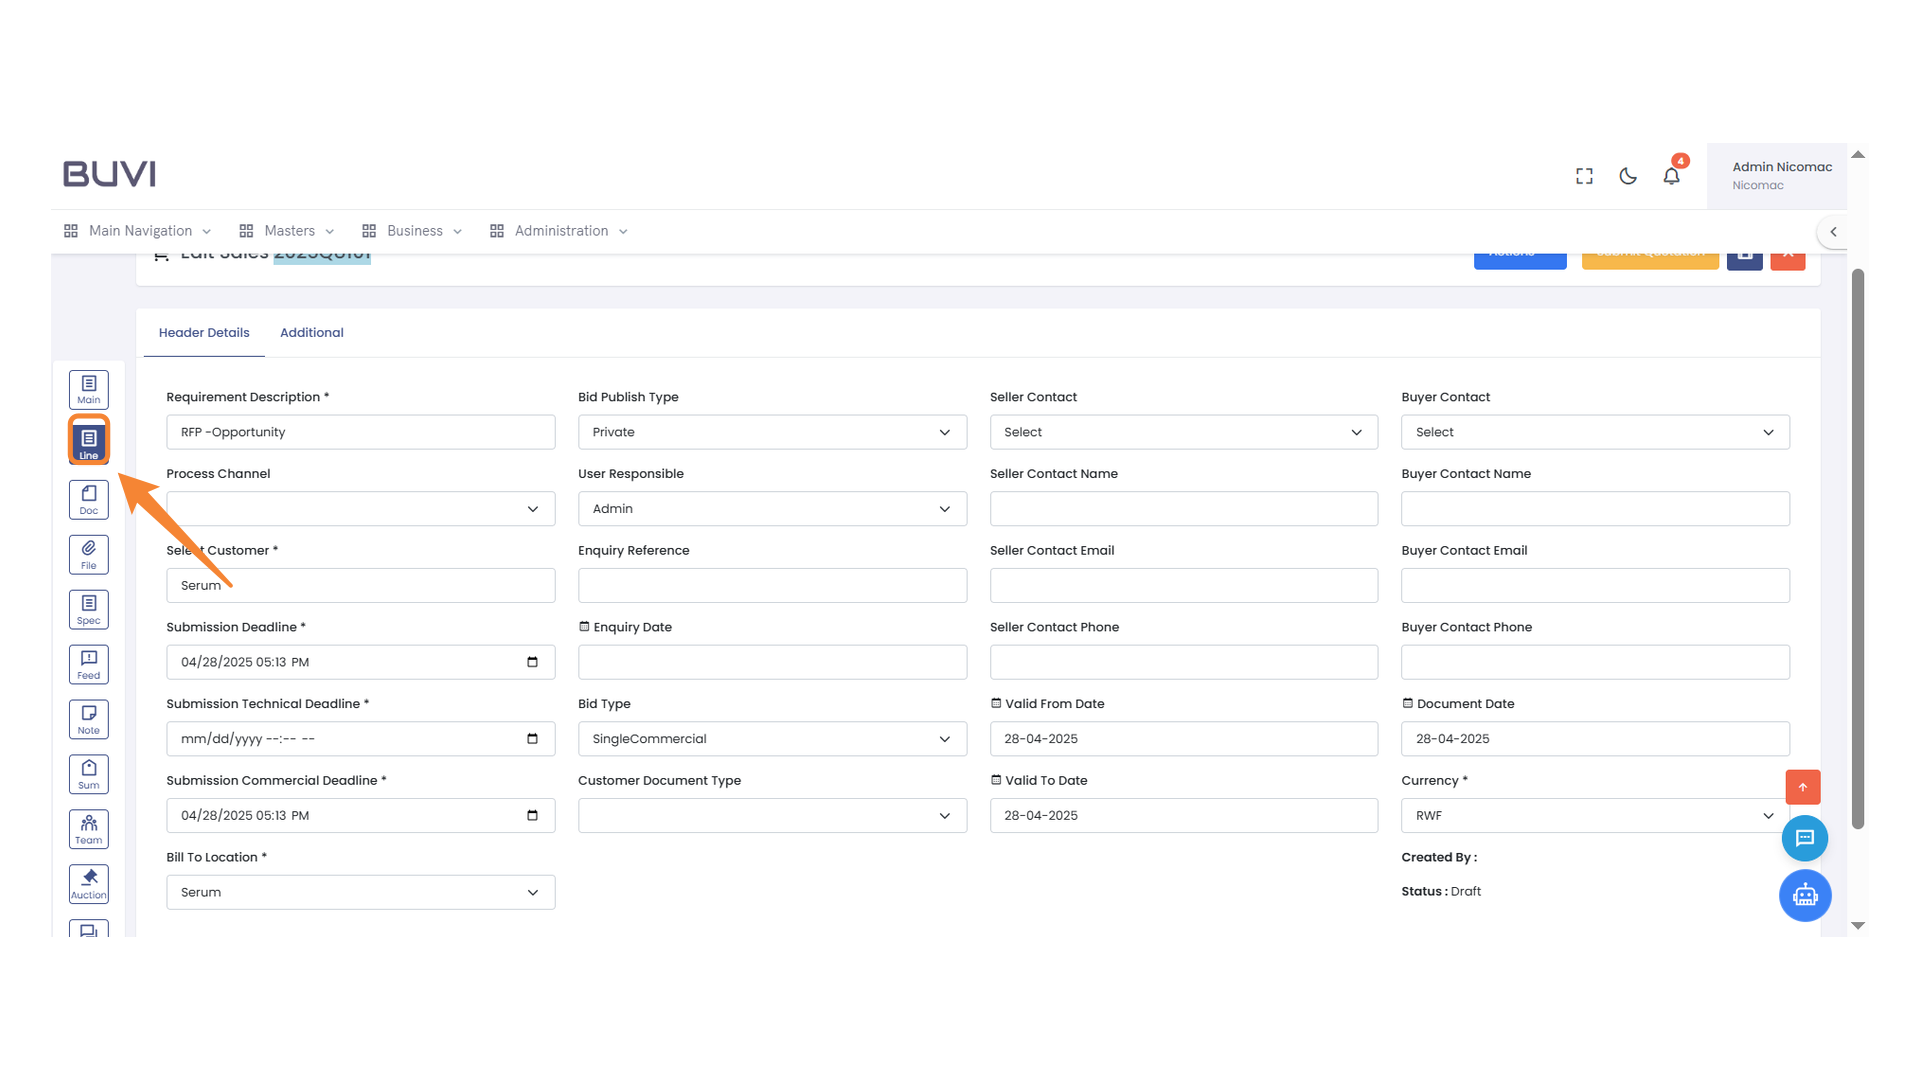Image resolution: width=1920 pixels, height=1080 pixels.
Task: Switch to the Additional tab
Action: (311, 333)
